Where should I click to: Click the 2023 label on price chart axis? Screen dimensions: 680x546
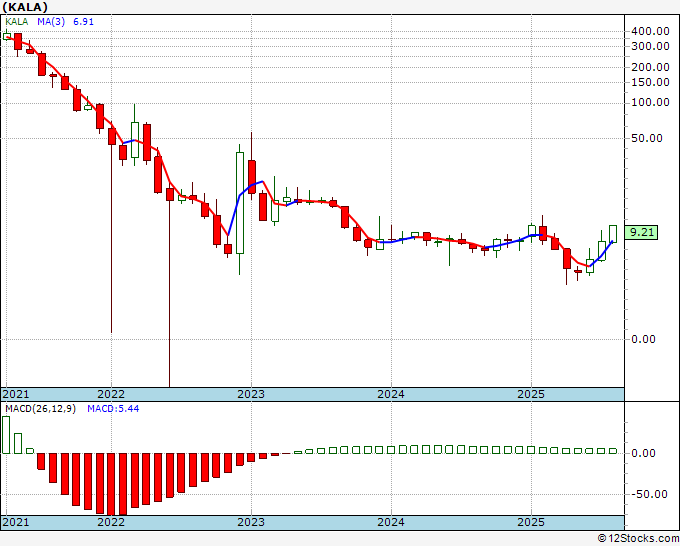pos(251,394)
